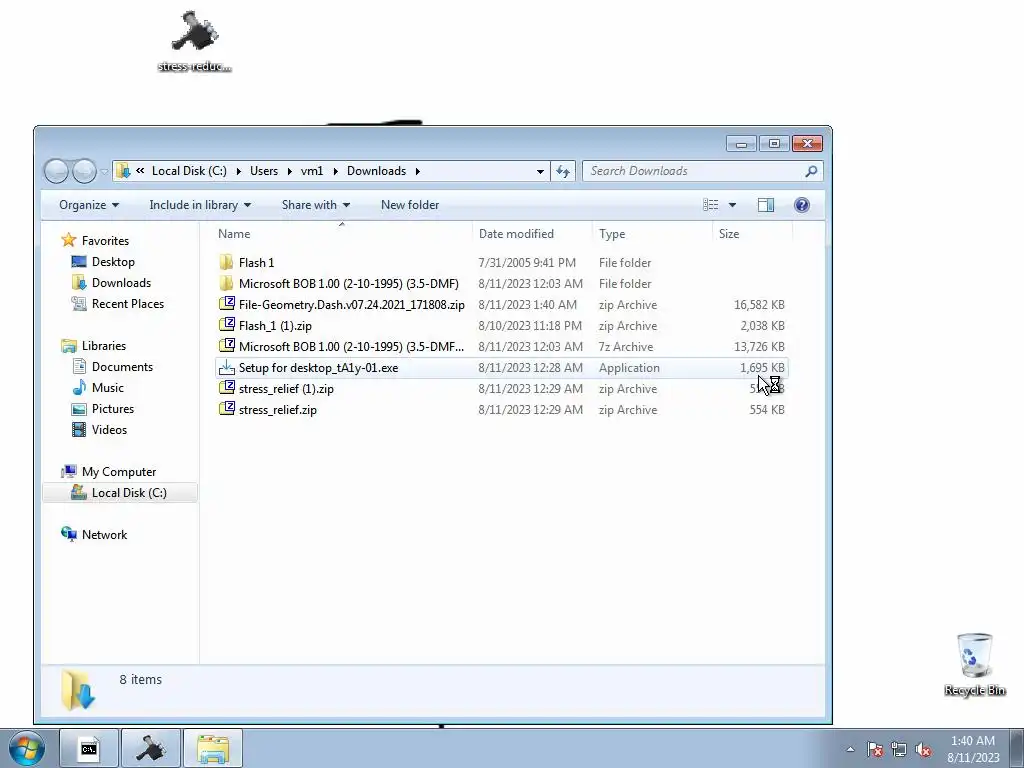Click the Forward navigation arrow

(x=84, y=171)
